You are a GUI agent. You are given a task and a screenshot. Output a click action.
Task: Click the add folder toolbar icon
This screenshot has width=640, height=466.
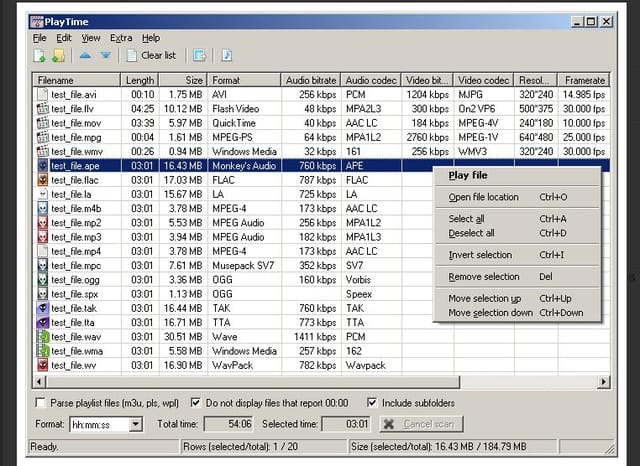click(x=59, y=55)
